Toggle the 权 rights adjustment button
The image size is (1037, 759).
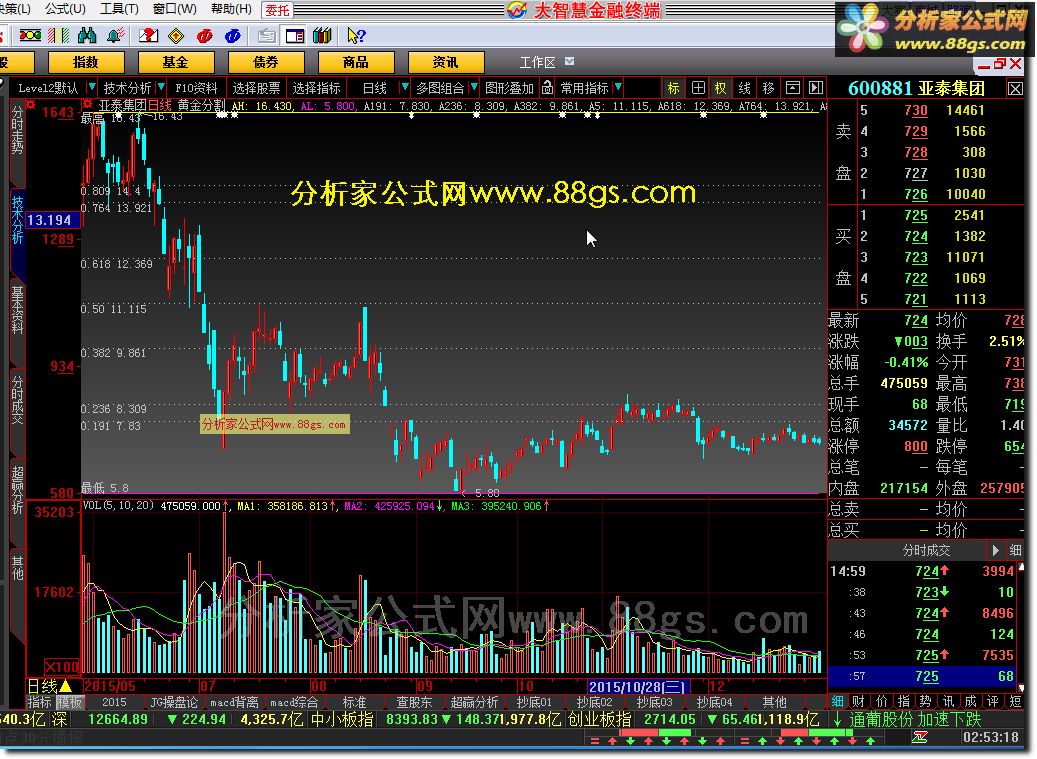point(721,88)
